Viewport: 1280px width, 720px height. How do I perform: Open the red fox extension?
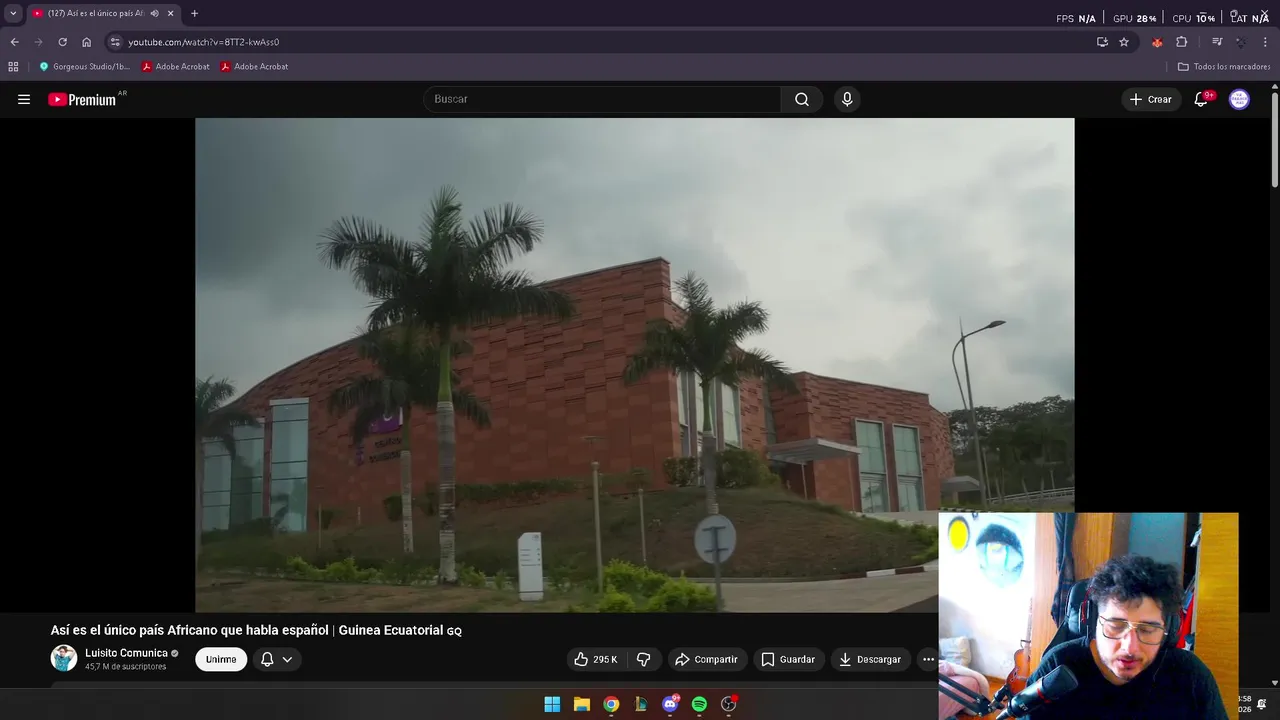(x=1157, y=42)
